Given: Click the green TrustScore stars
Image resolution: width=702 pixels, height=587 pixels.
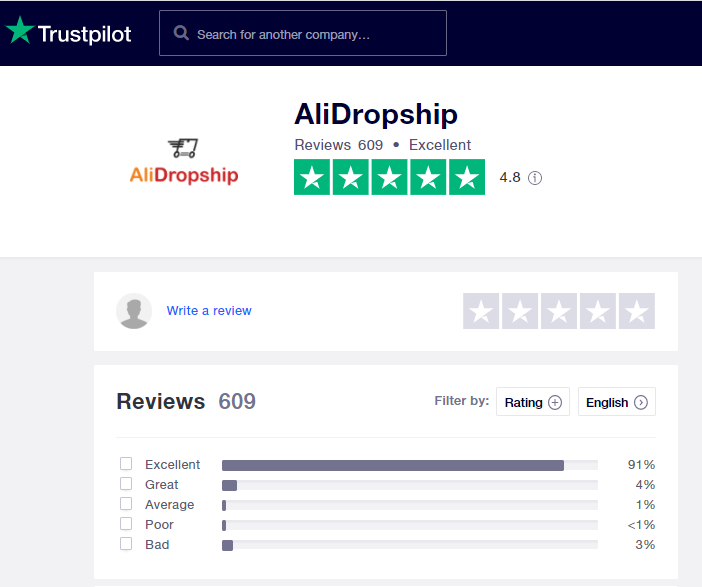Looking at the screenshot, I should (x=389, y=177).
